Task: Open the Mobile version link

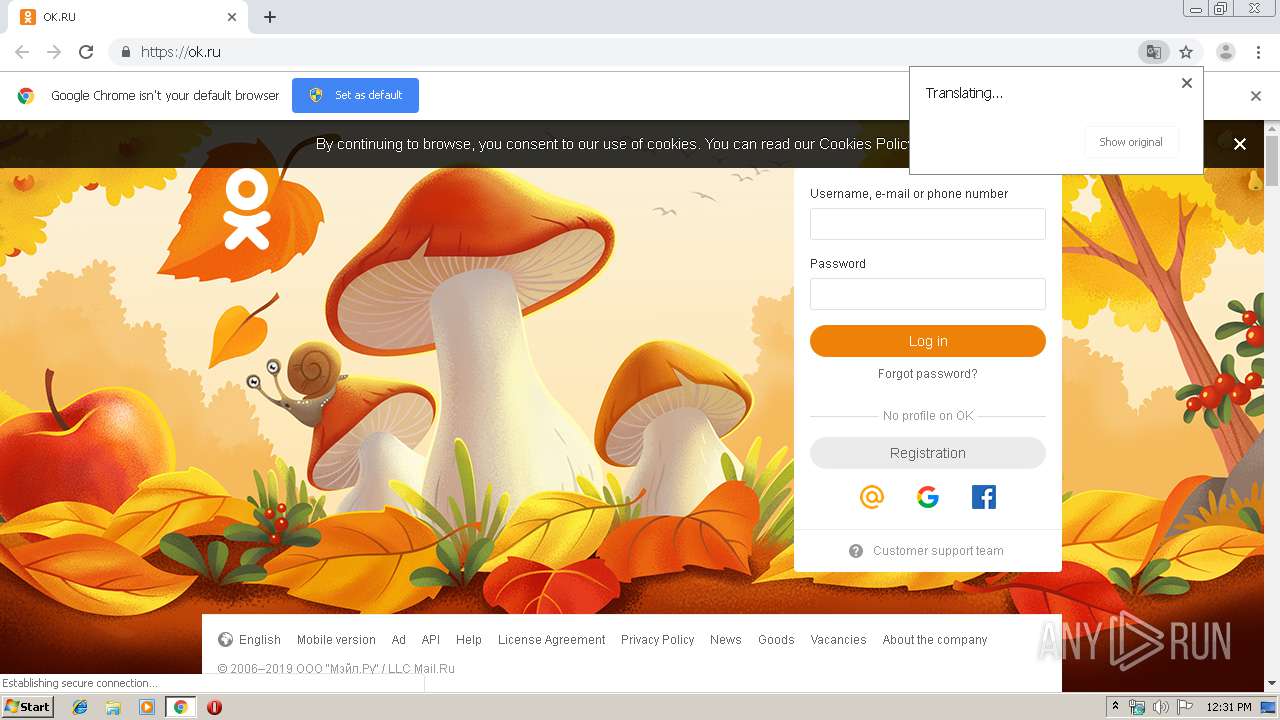Action: pyautogui.click(x=336, y=640)
